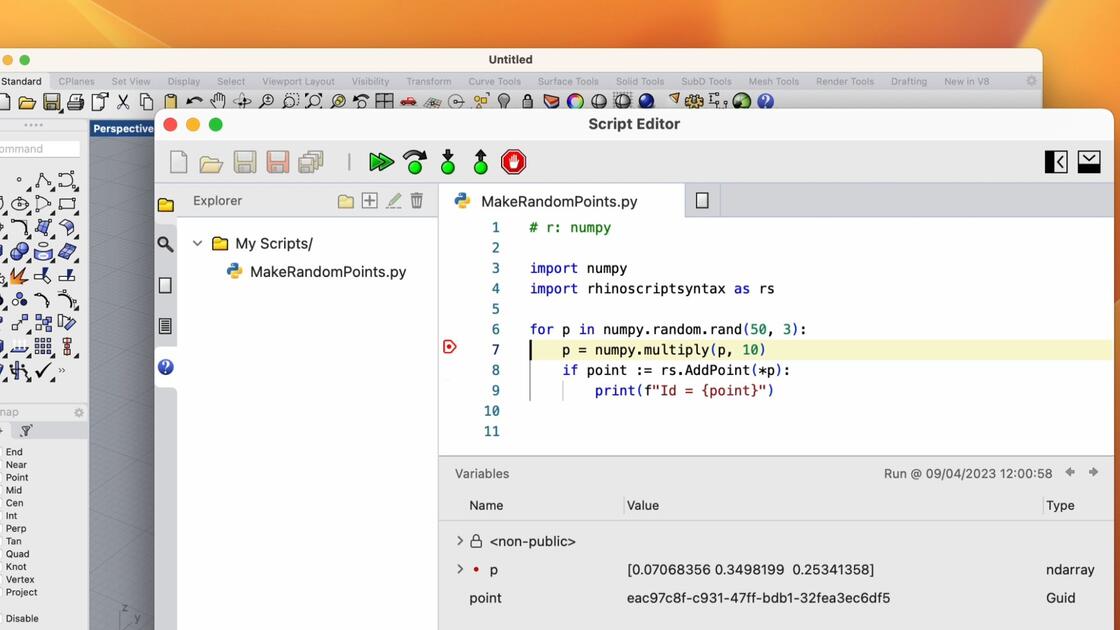Toggle the editor side panel layout icon

point(1056,162)
